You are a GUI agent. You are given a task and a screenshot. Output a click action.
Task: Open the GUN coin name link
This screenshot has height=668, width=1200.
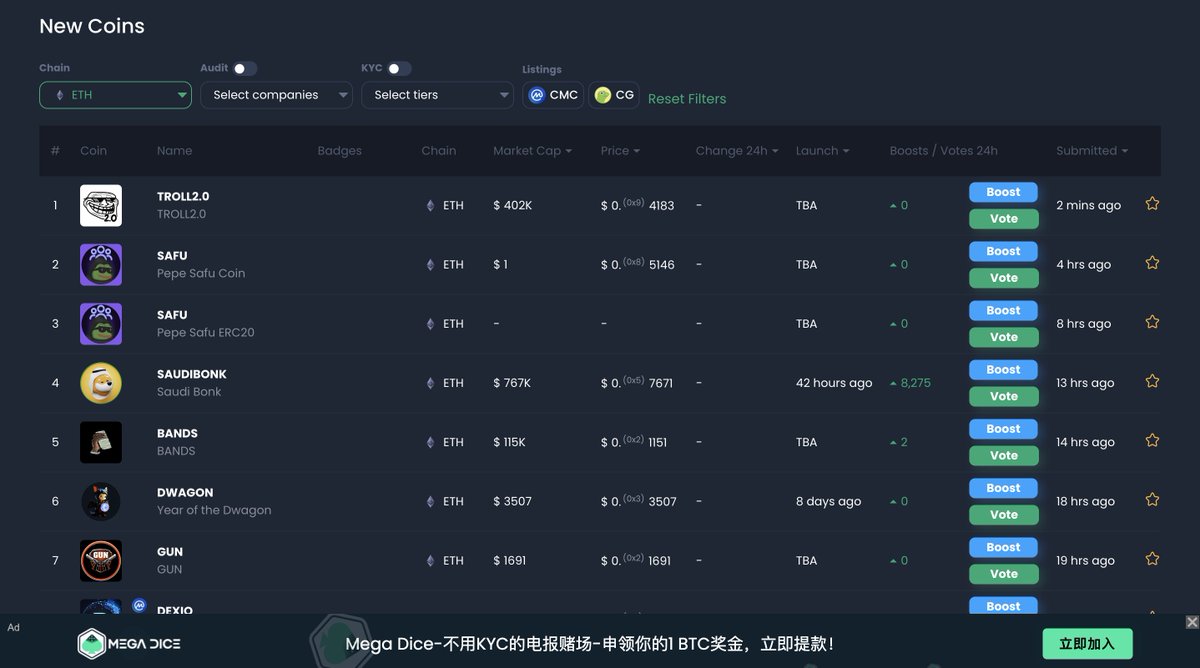point(170,551)
